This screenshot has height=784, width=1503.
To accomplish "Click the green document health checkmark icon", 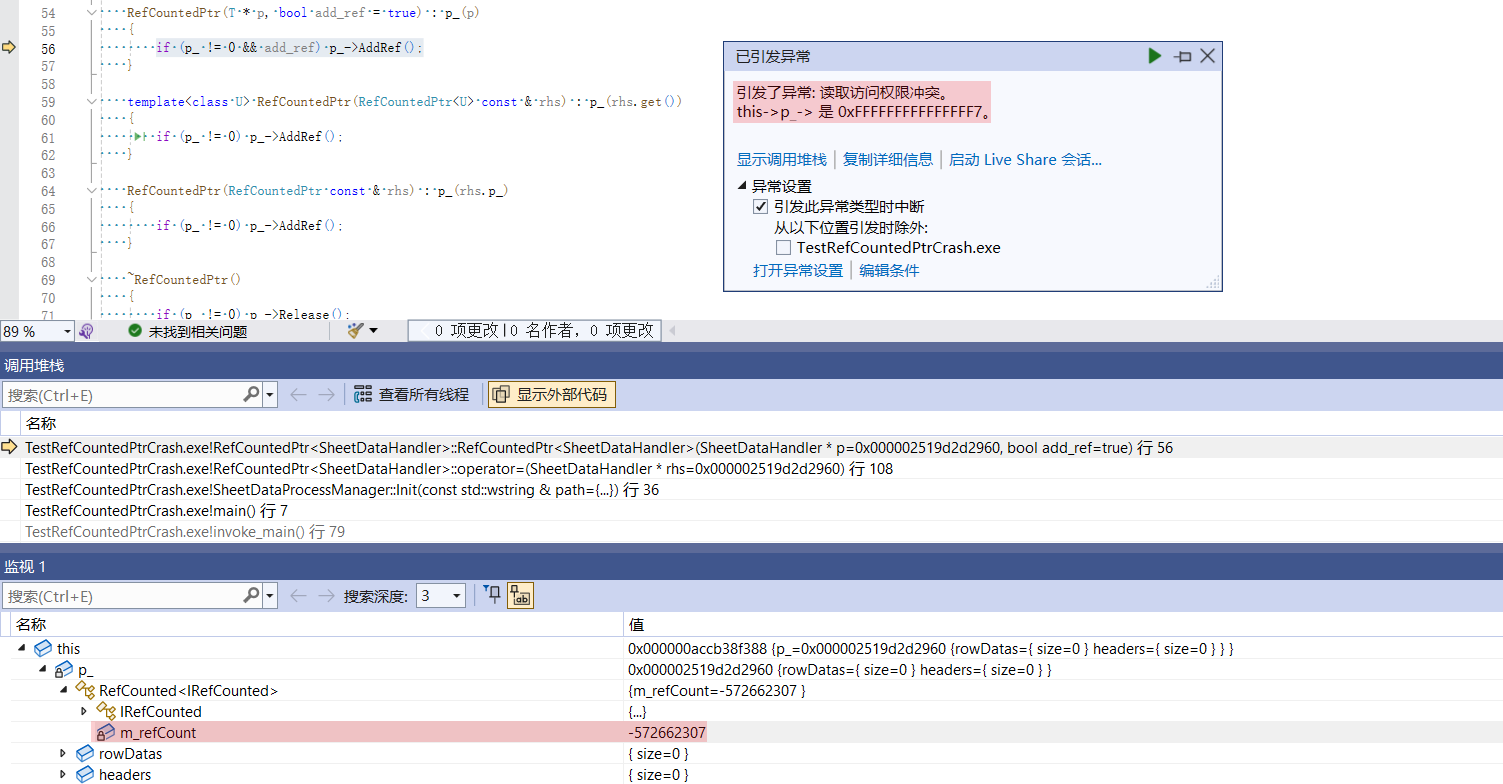I will point(135,330).
